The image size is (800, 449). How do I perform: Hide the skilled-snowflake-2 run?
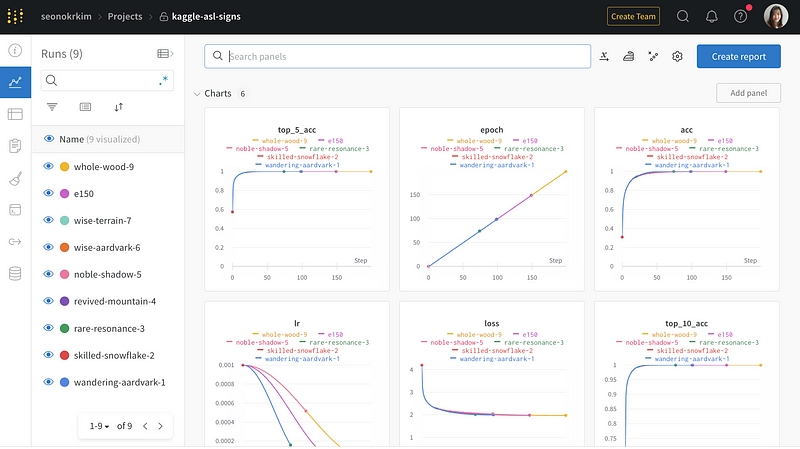[x=48, y=355]
